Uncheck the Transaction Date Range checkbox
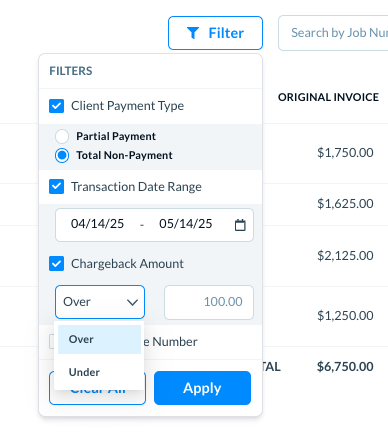The width and height of the screenshot is (388, 436). (57, 187)
